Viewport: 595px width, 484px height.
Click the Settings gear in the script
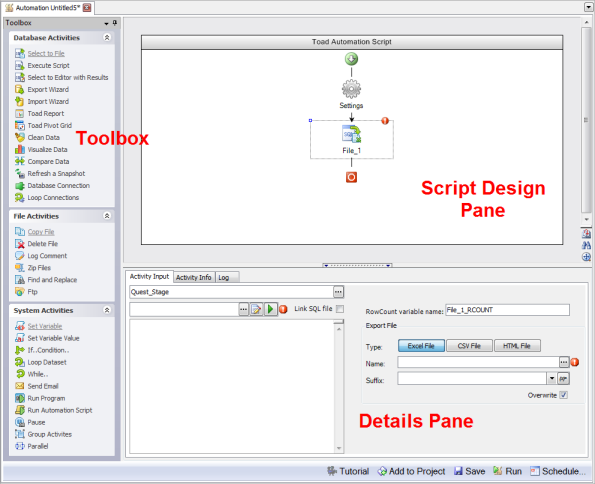point(351,89)
